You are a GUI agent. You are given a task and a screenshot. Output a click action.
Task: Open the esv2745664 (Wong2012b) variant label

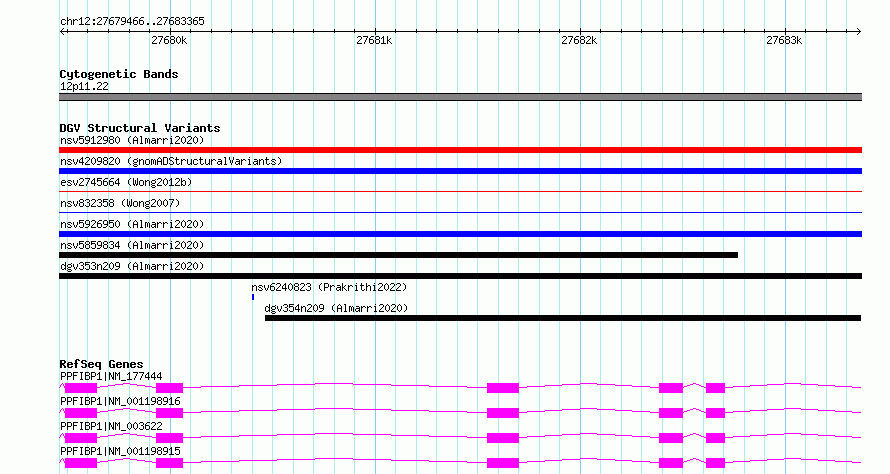coord(126,182)
